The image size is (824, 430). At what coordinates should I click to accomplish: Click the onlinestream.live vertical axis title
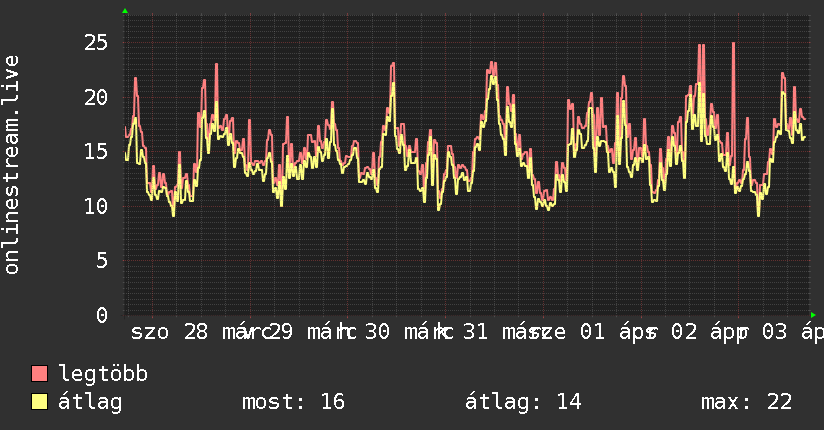(x=11, y=165)
